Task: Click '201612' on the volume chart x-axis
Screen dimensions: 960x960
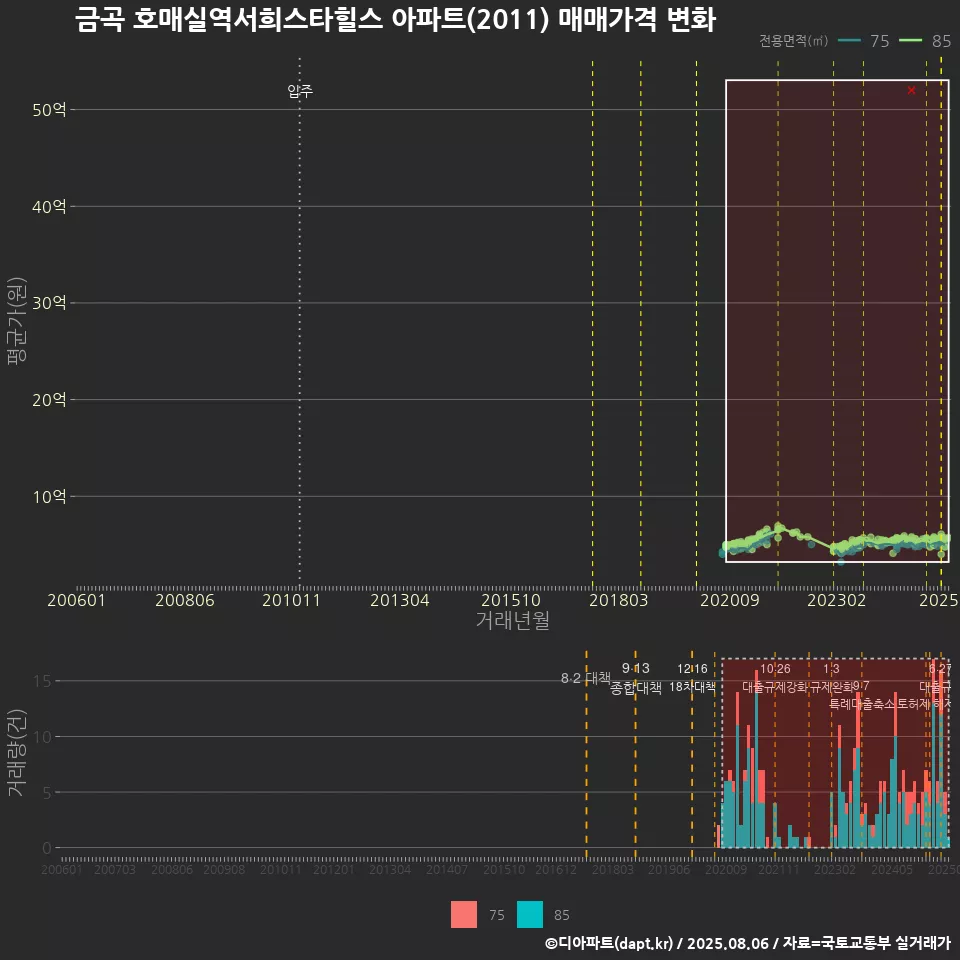Action: coord(556,869)
